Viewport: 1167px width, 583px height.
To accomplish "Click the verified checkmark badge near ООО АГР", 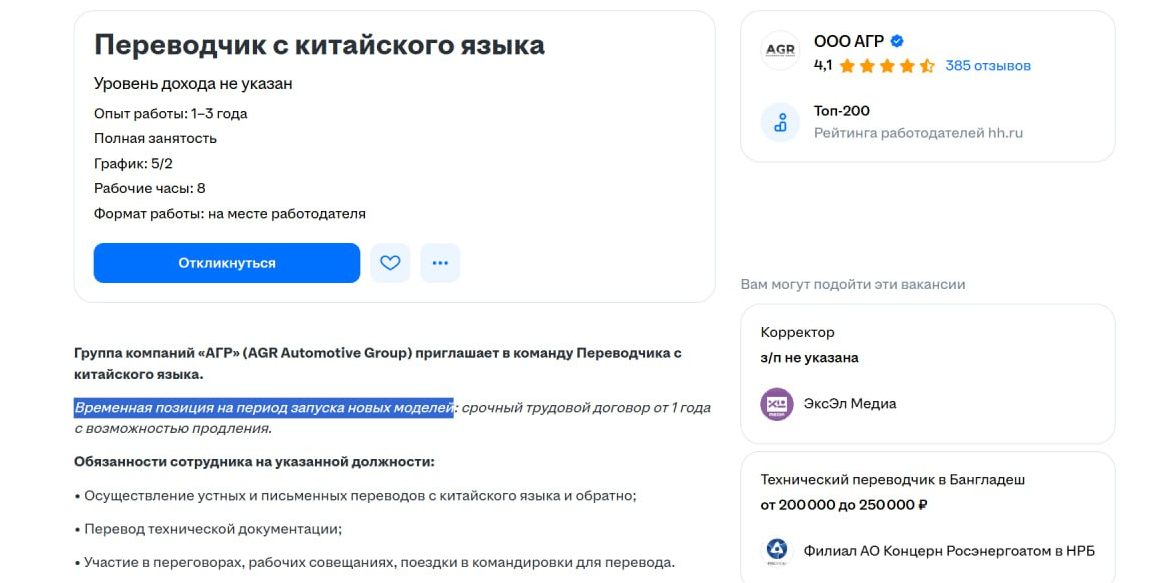I will tap(897, 42).
